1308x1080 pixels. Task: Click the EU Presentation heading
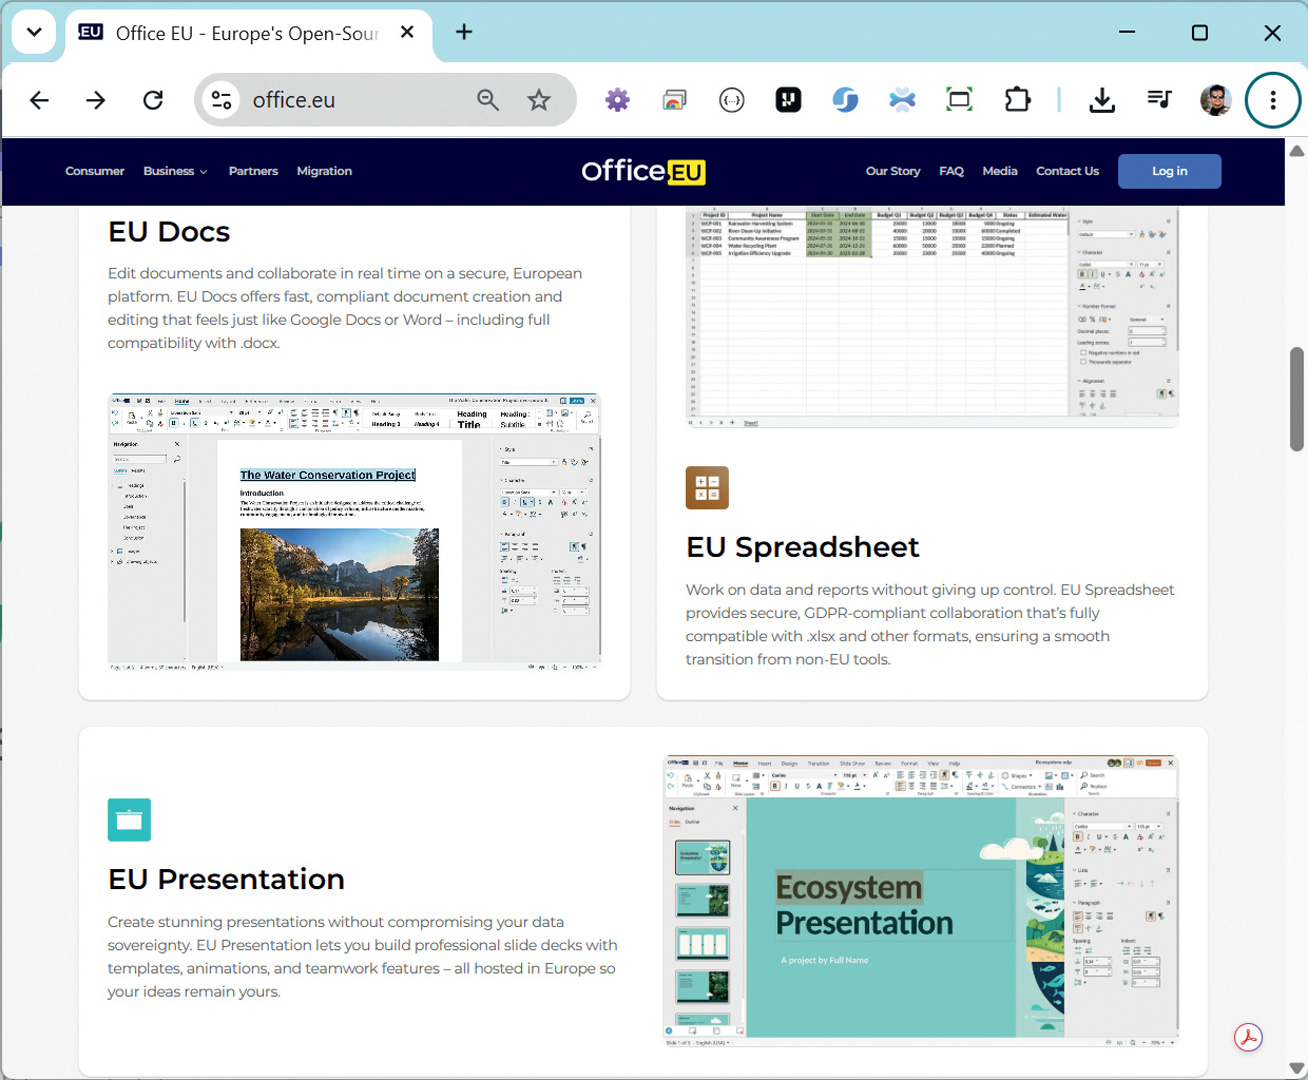tap(226, 879)
